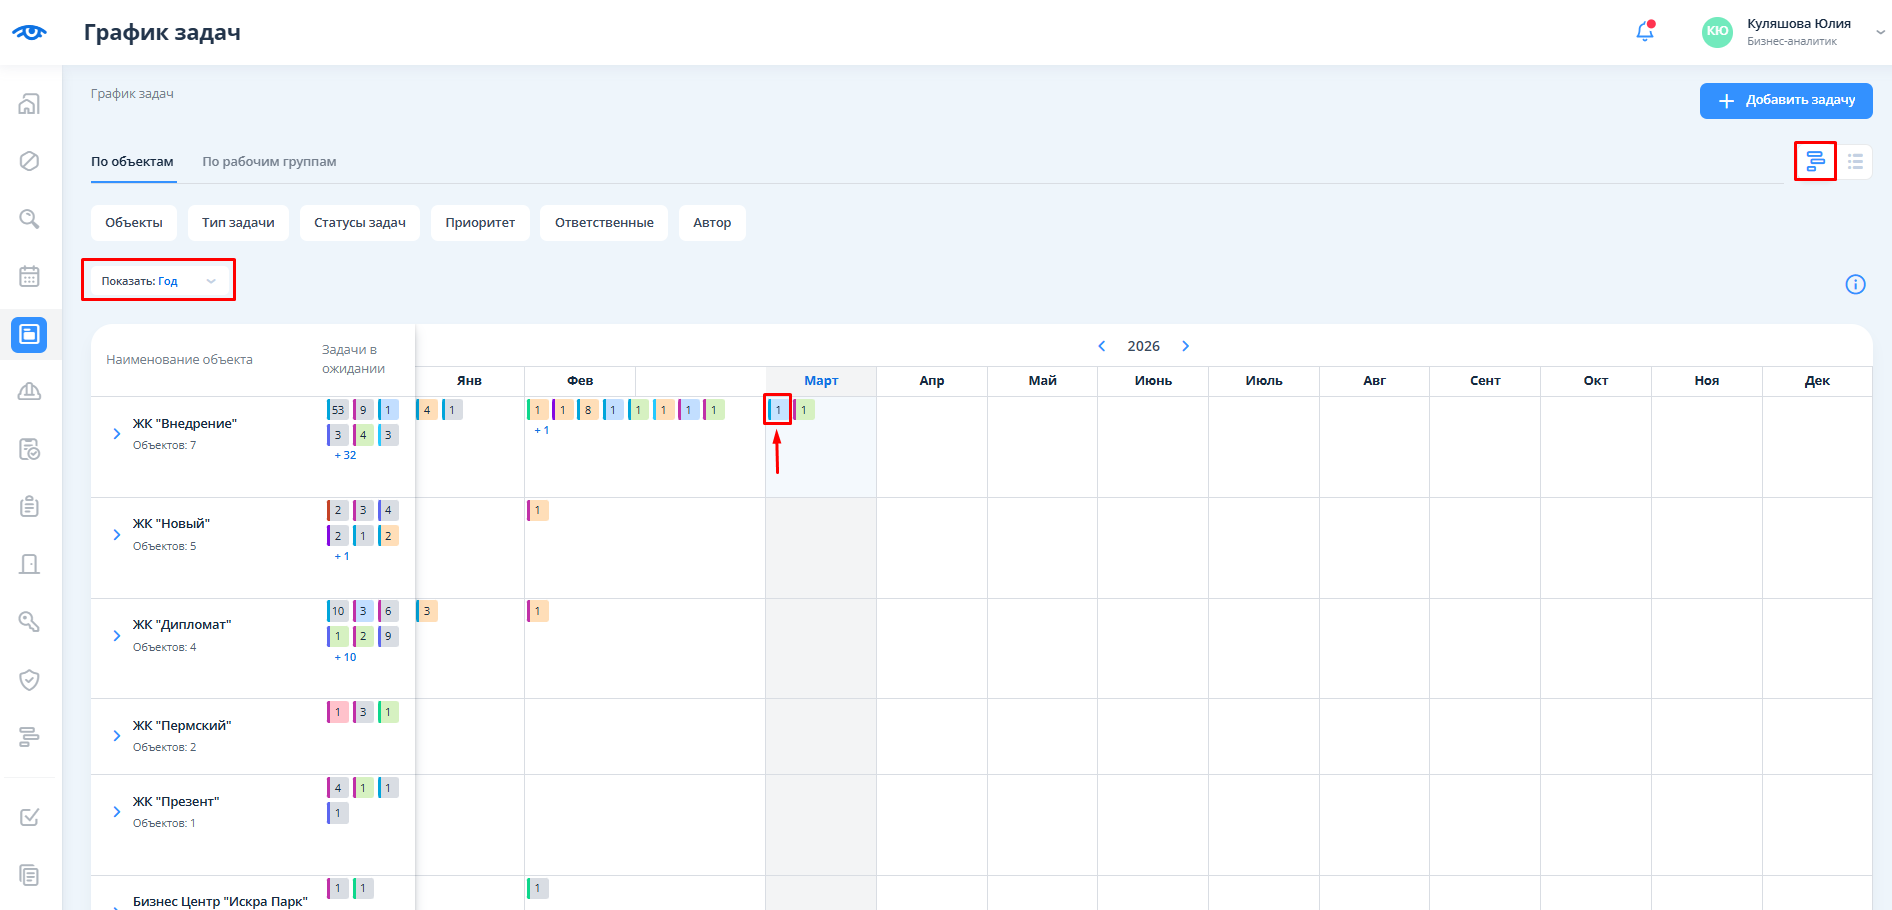
Task: Click the info circle icon
Action: point(1855,284)
